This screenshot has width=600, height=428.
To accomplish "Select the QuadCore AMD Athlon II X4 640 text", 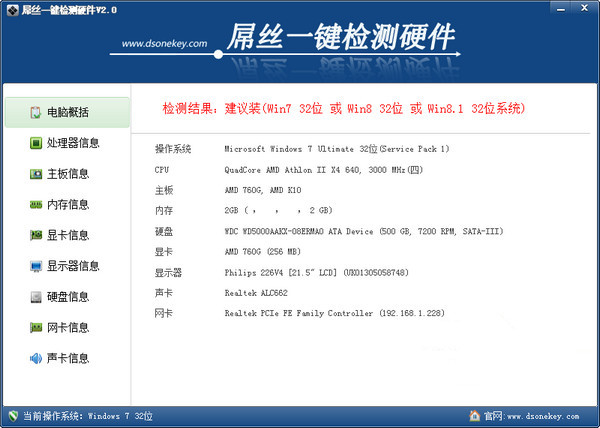I will [x=323, y=170].
